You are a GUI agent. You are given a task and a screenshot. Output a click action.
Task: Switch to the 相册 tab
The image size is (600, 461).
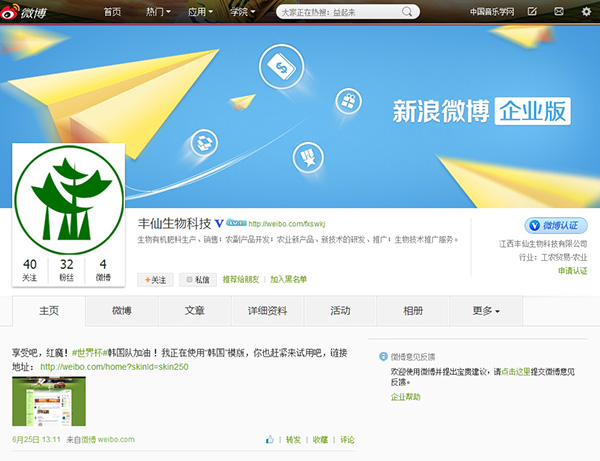point(412,311)
